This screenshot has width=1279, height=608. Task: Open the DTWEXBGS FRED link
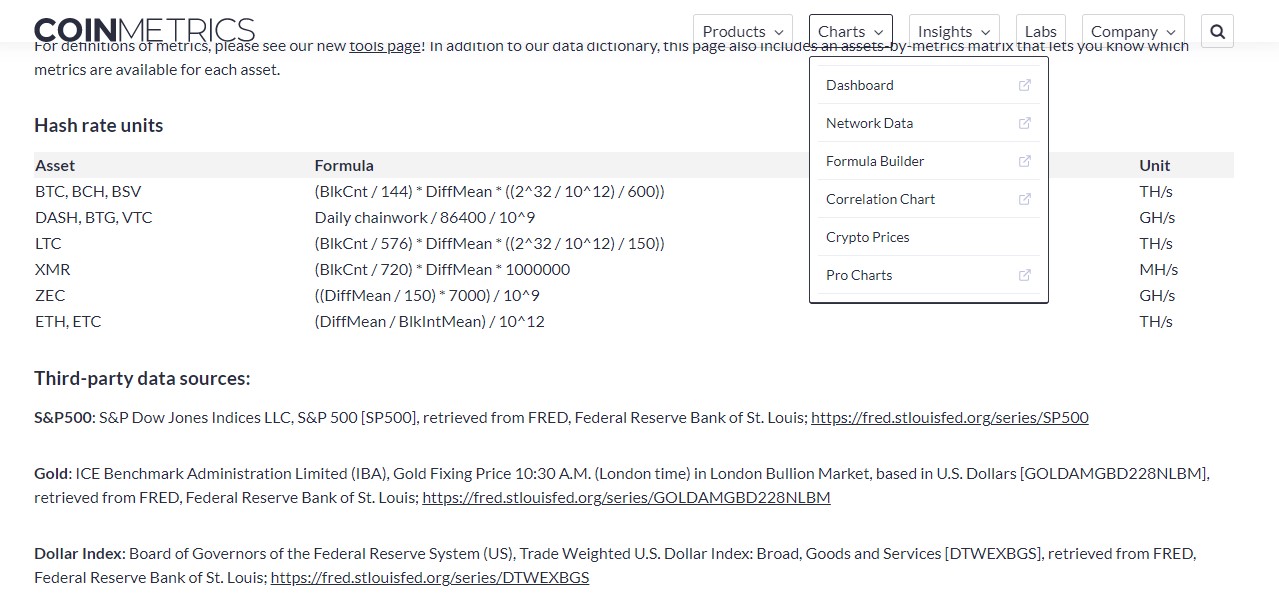[430, 577]
